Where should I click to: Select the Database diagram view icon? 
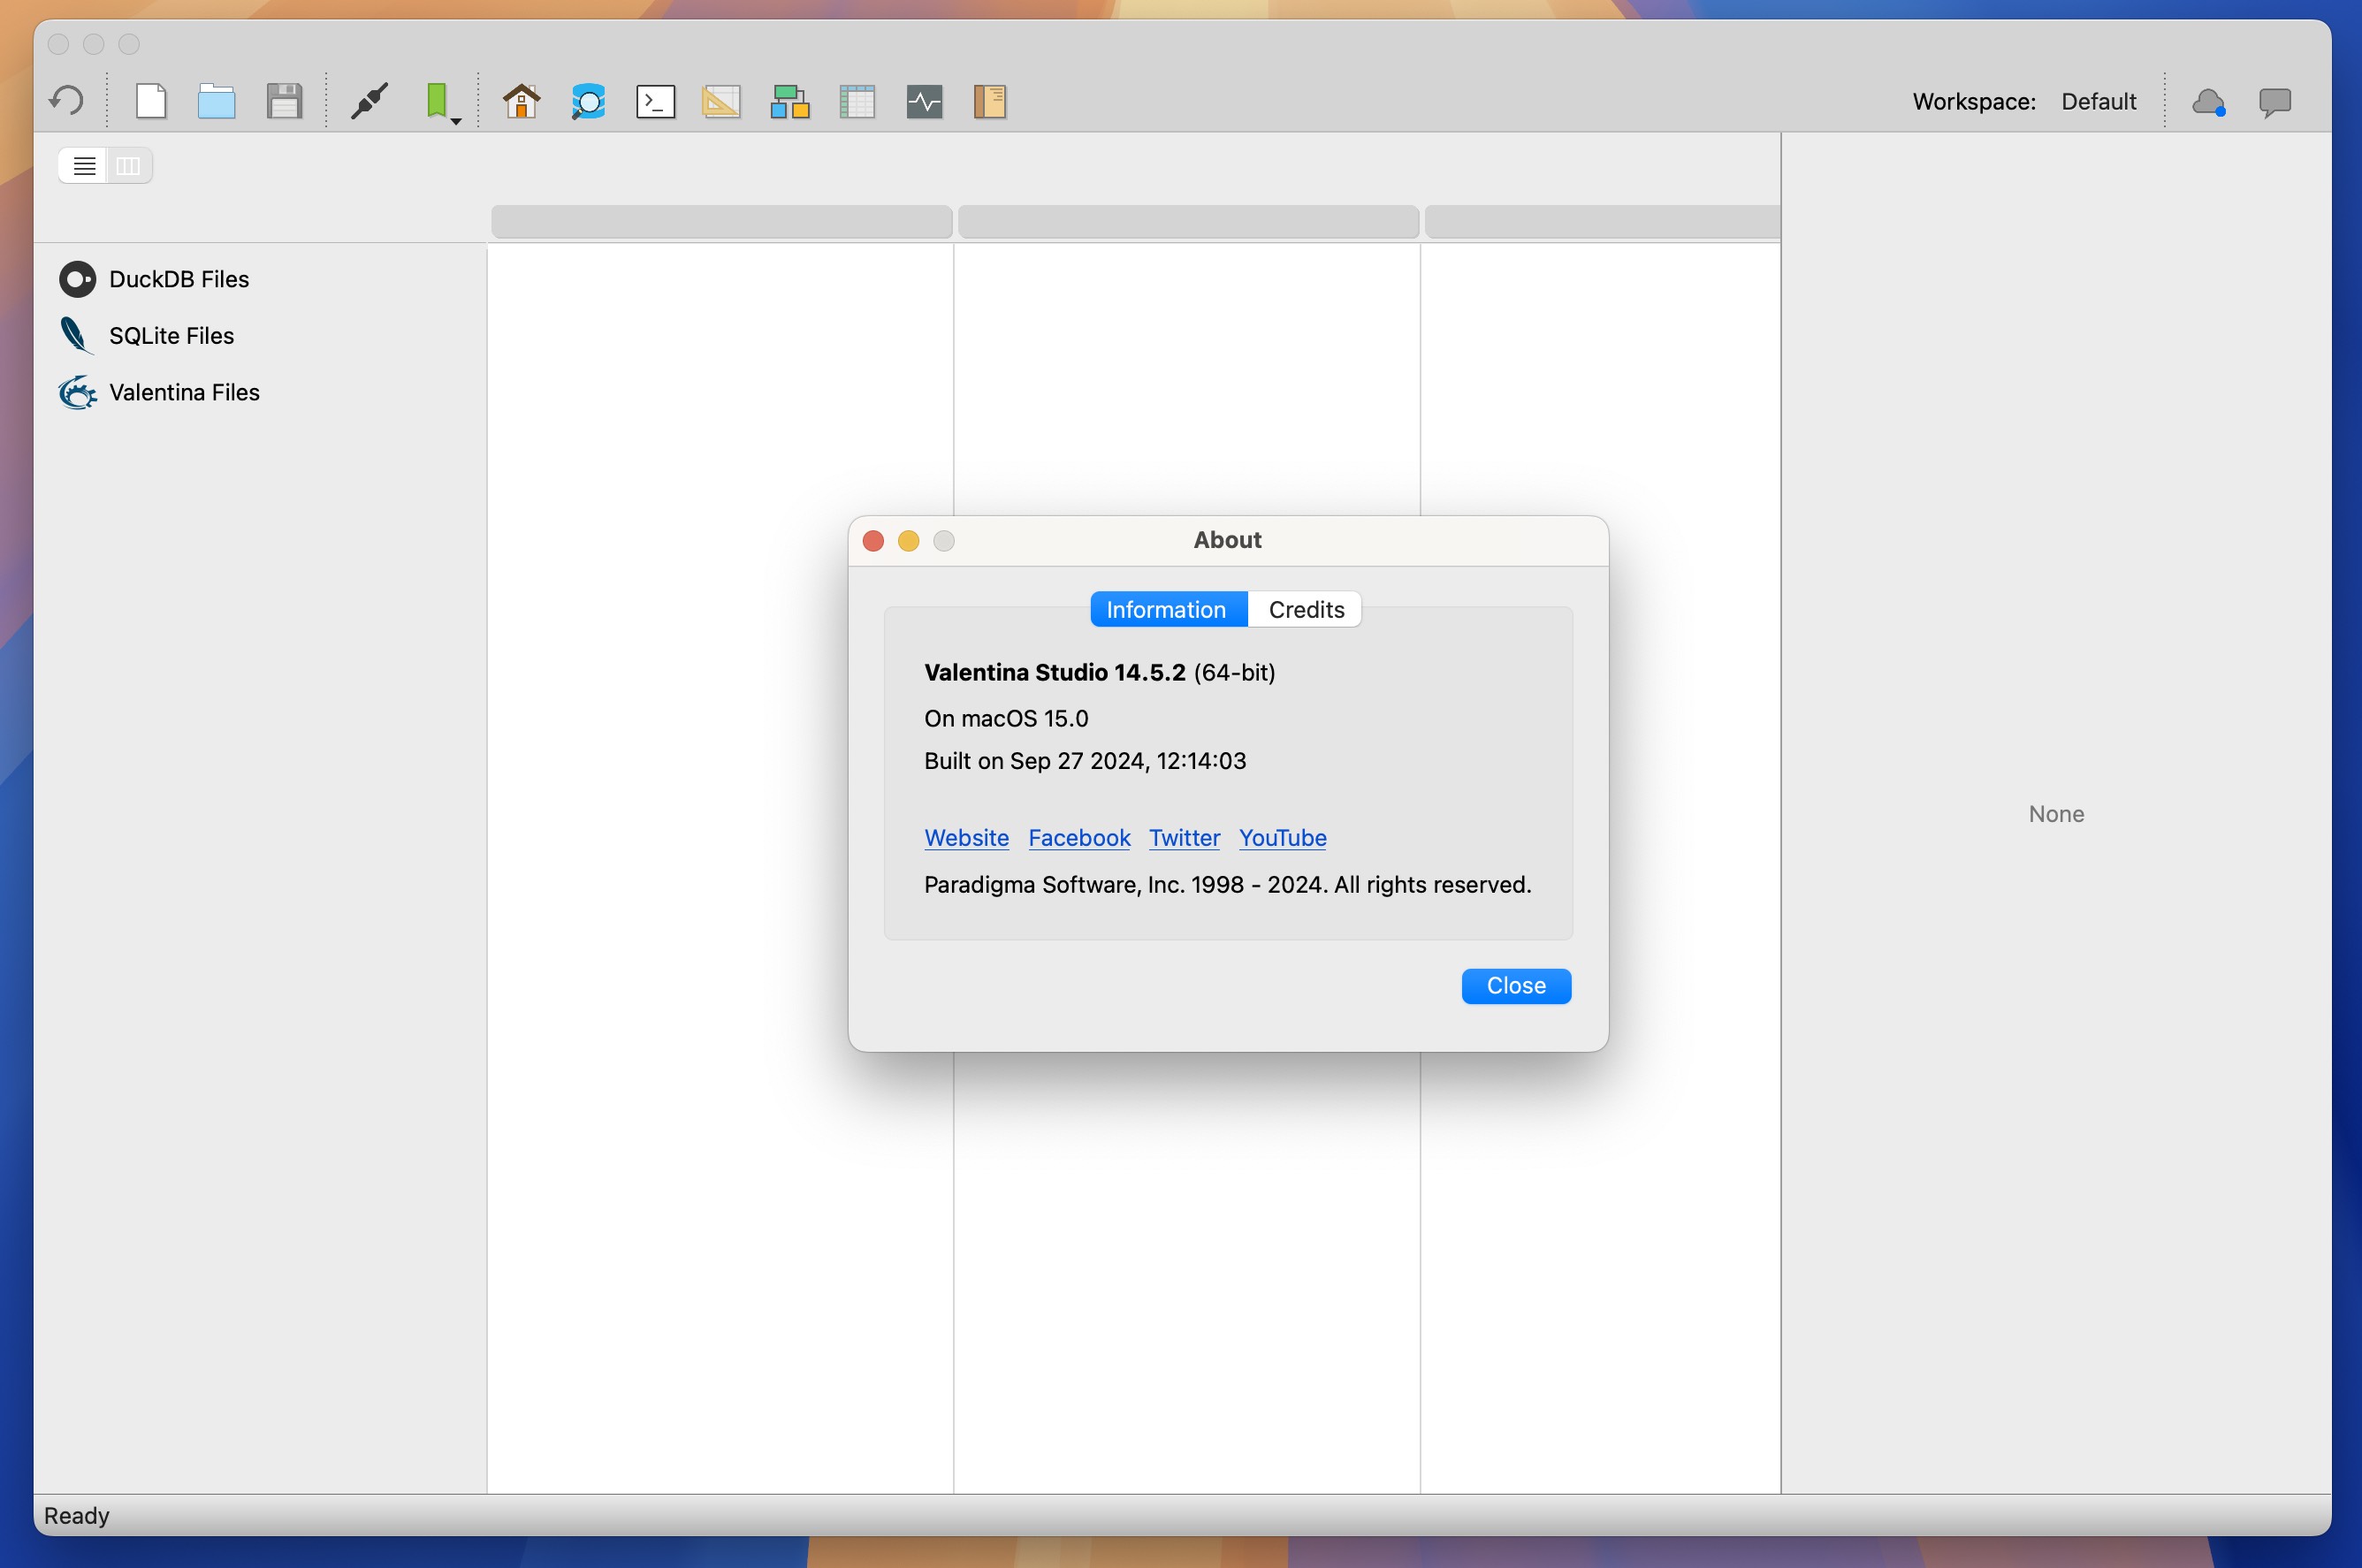789,98
